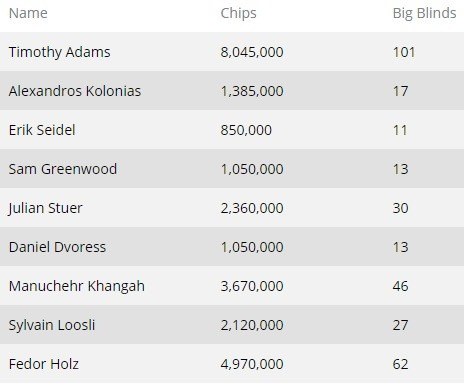
Task: Click Sam Greenwood's name
Action: pos(63,169)
